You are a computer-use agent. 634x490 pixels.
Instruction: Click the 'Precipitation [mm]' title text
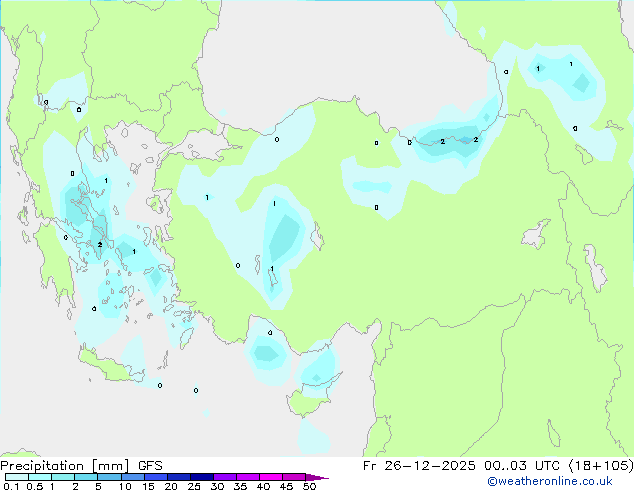64,466
